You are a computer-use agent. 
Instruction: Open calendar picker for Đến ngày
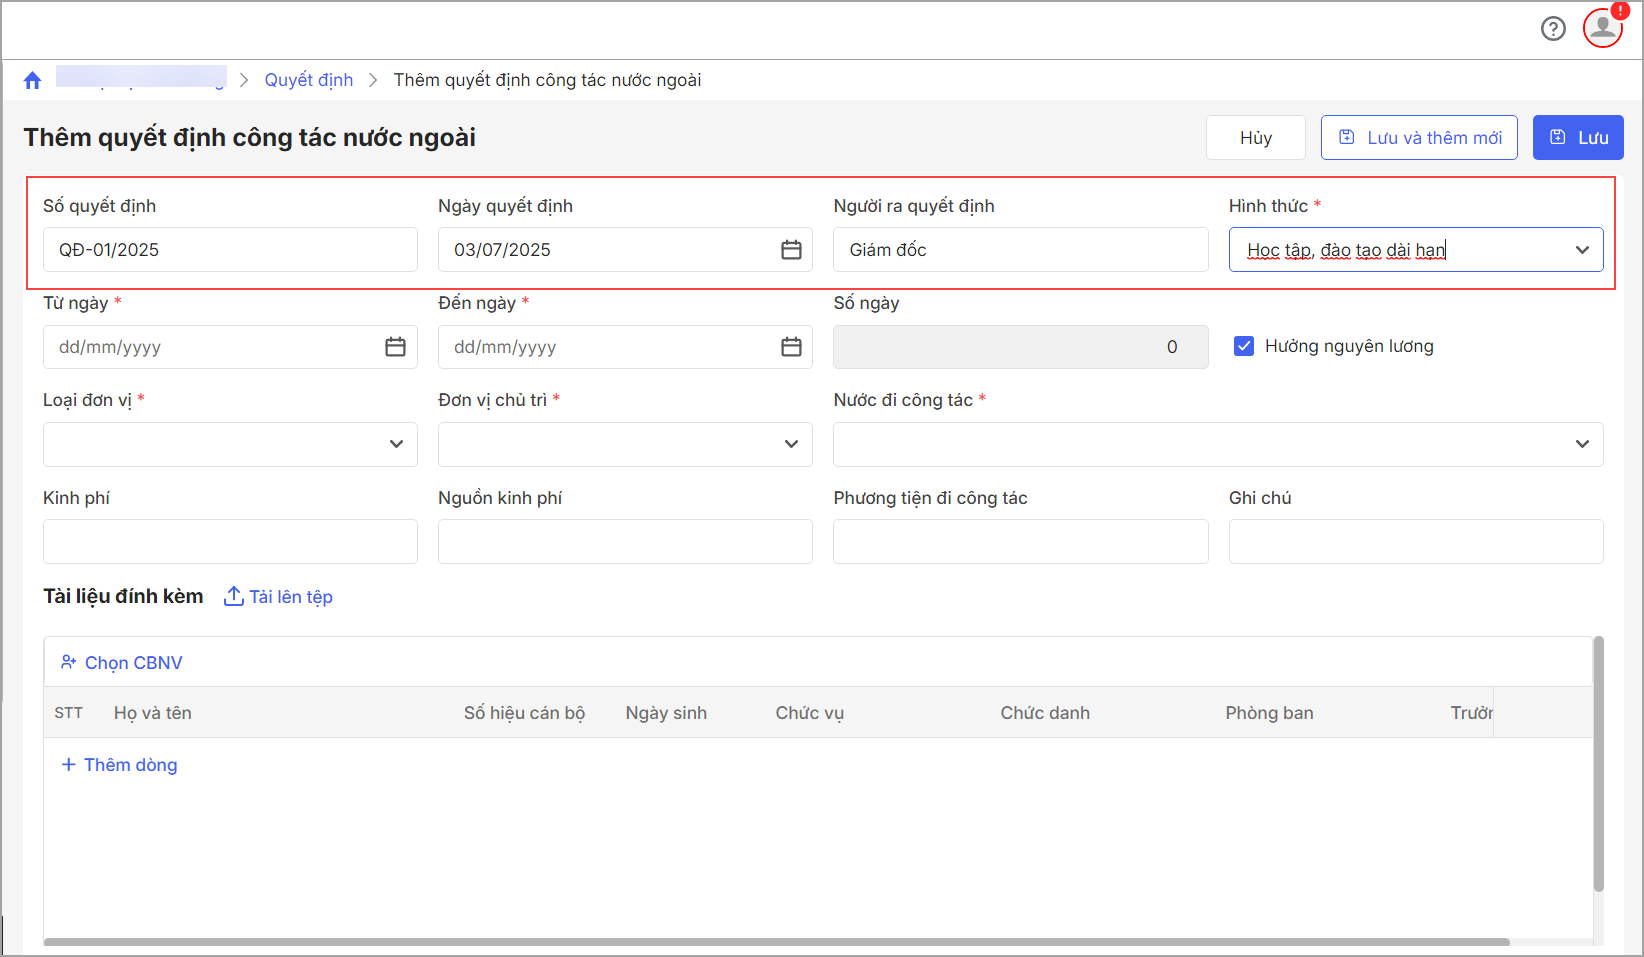pyautogui.click(x=791, y=347)
